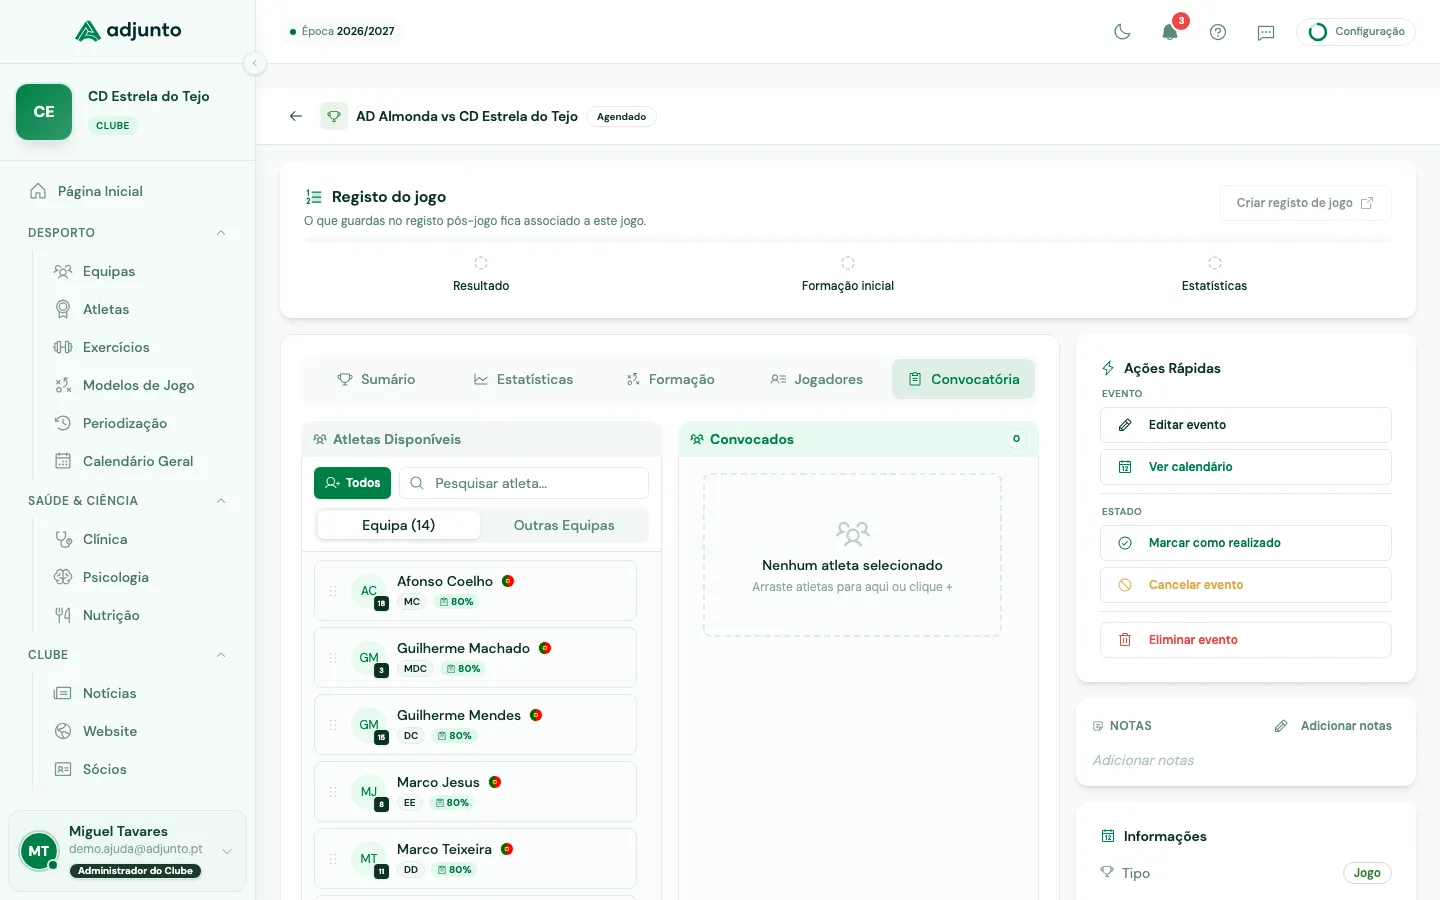
Task: Click the Convocados count badge
Action: click(1016, 439)
